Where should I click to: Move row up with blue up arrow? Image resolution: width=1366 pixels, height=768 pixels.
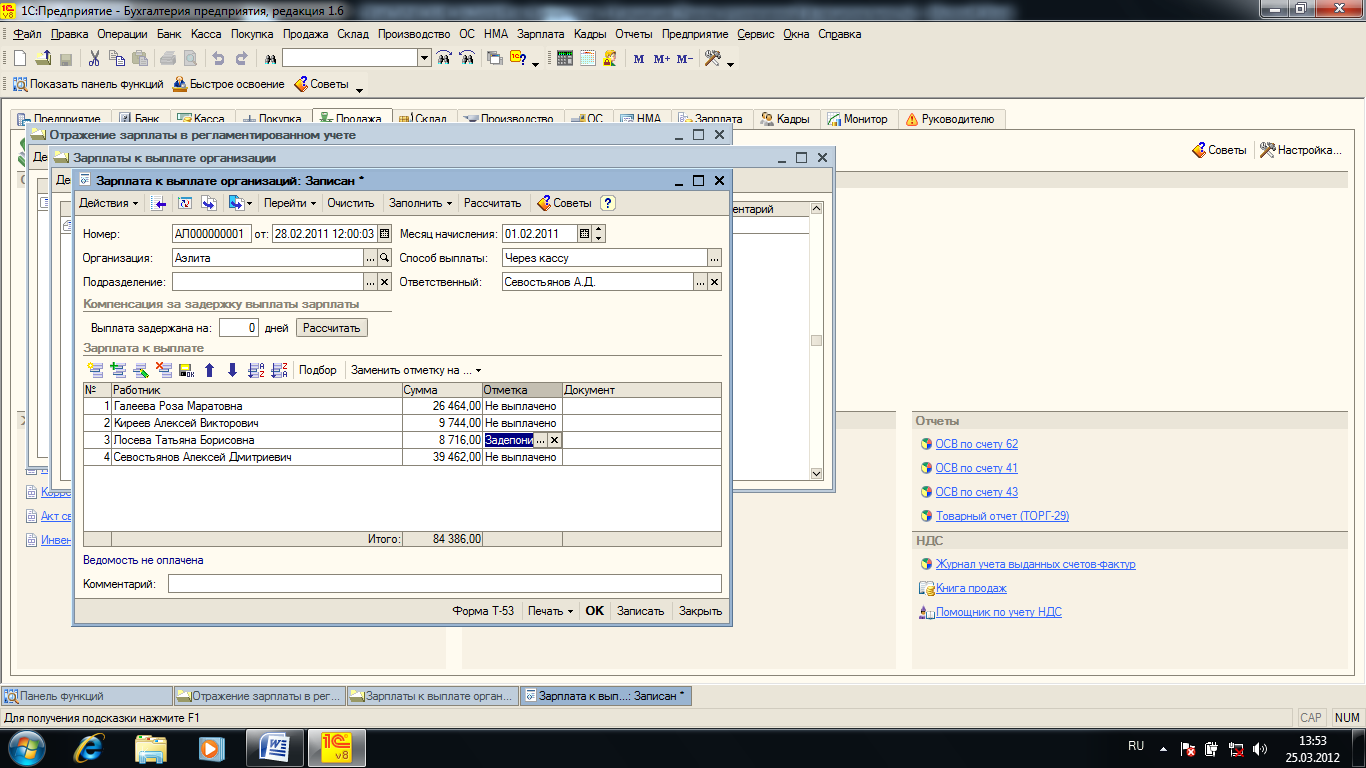(210, 370)
